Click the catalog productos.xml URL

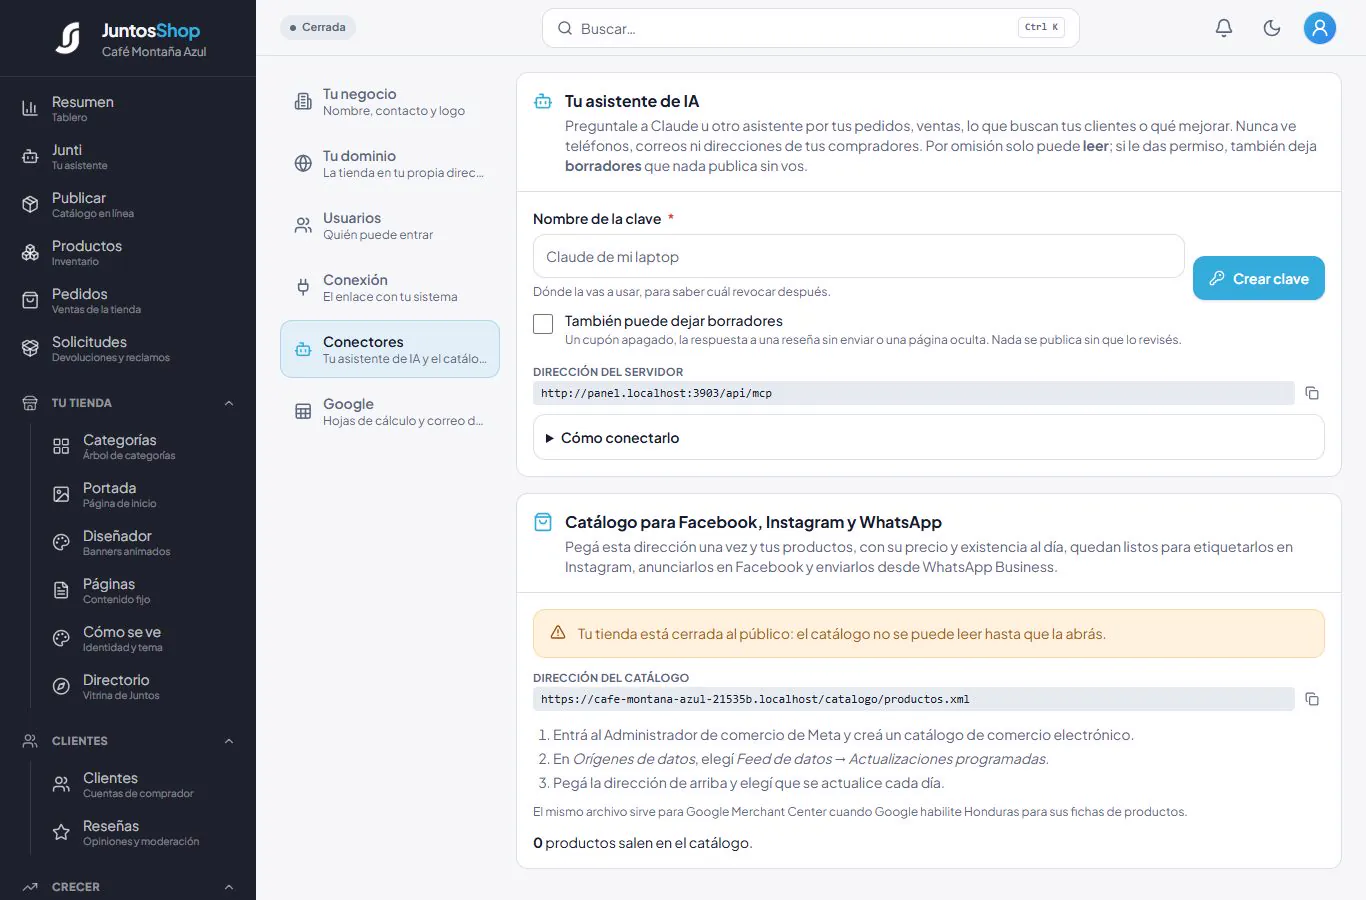coord(755,699)
